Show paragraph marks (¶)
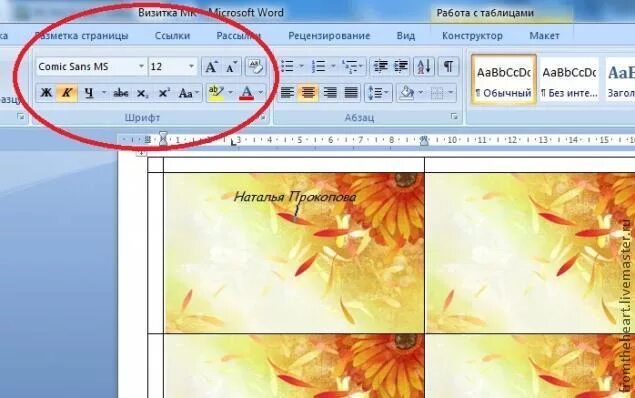This screenshot has height=398, width=635. coord(448,66)
